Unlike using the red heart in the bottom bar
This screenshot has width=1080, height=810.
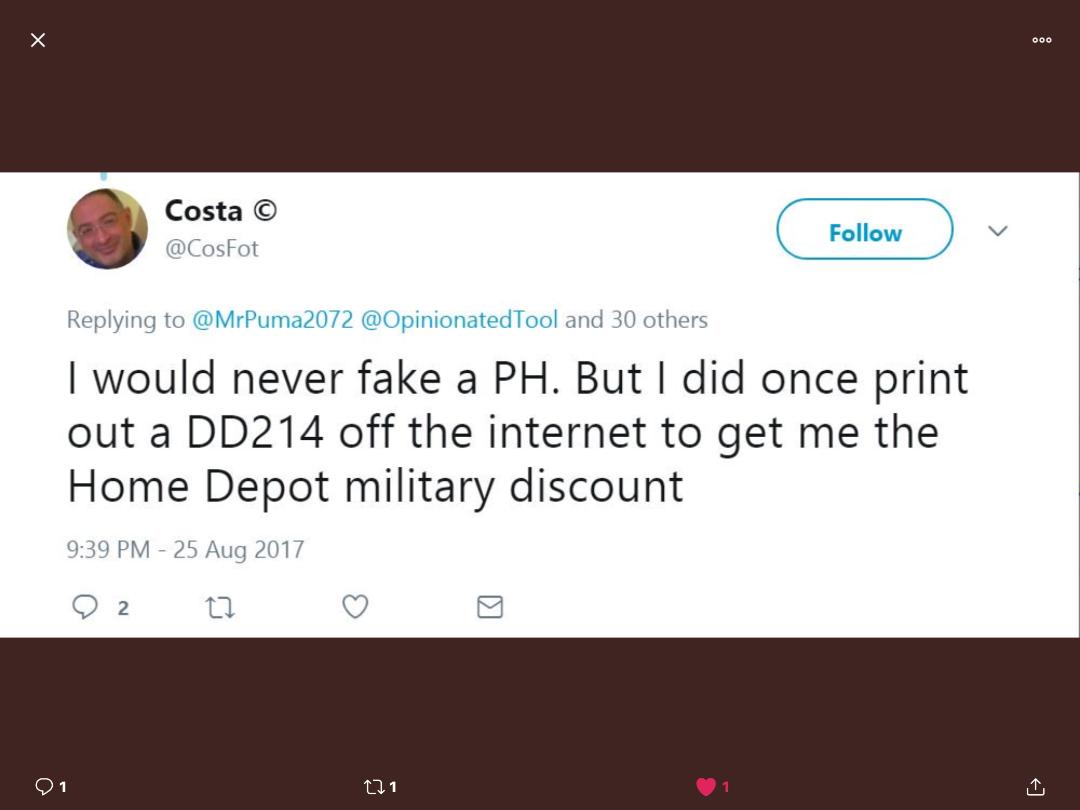pyautogui.click(x=706, y=787)
